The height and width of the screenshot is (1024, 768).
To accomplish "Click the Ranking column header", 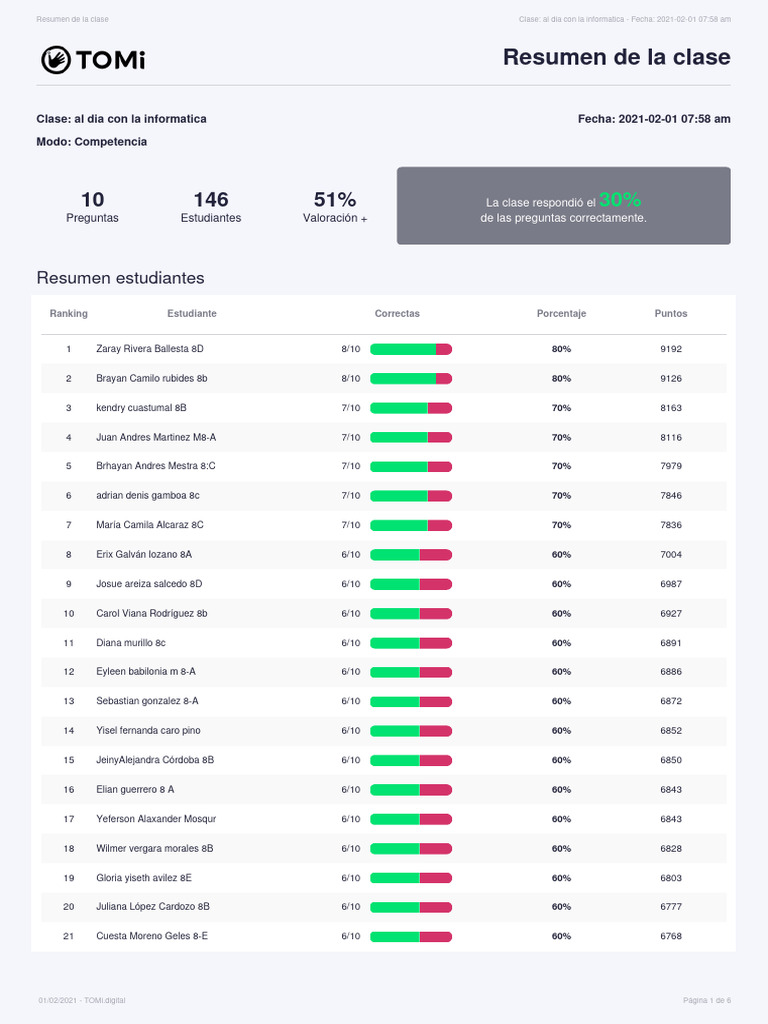I will [x=69, y=314].
